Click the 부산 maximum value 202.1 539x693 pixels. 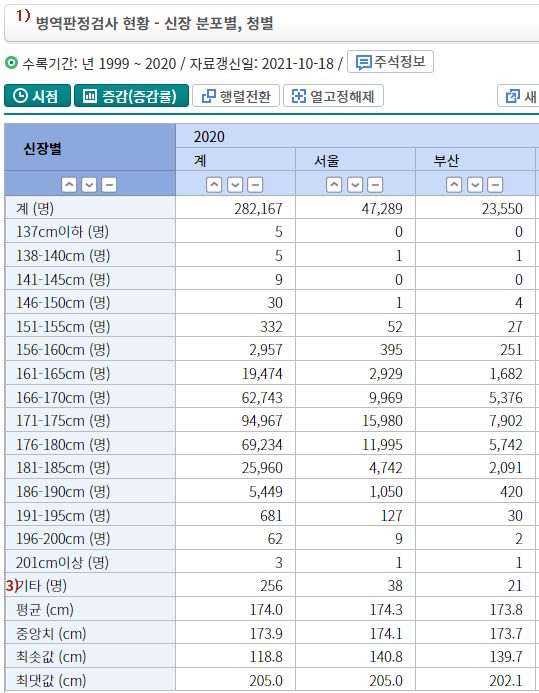click(506, 681)
